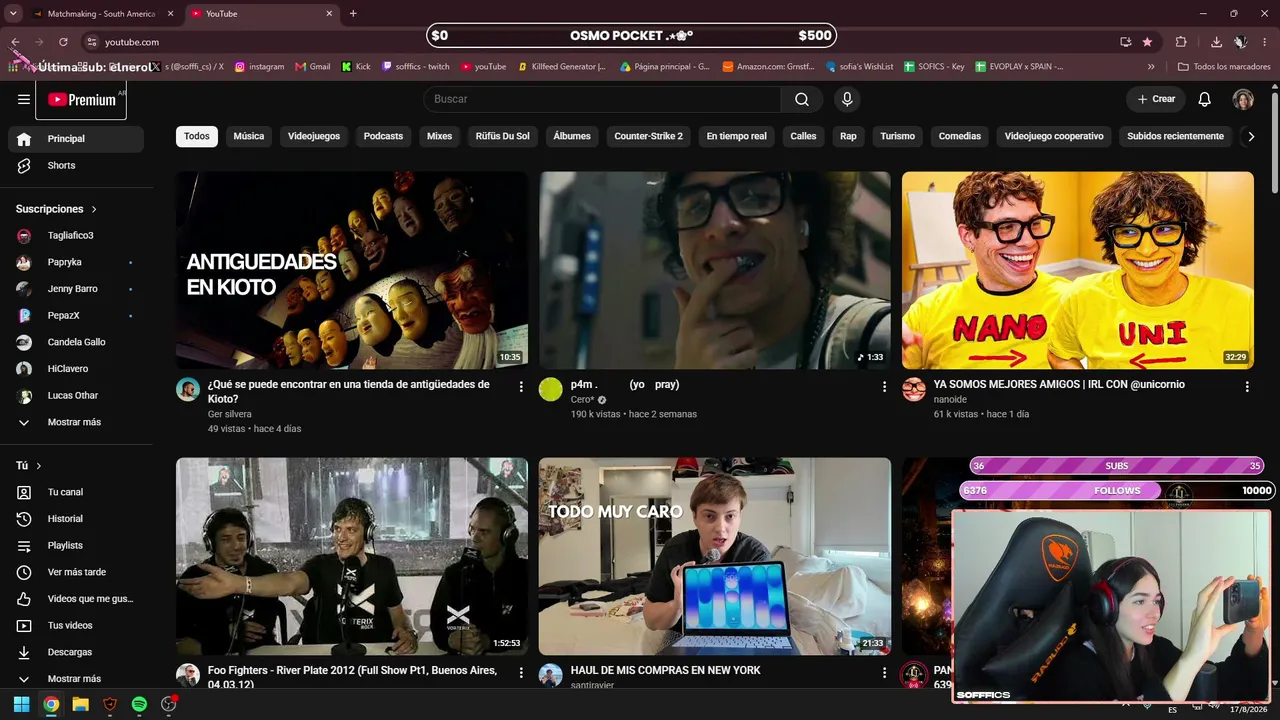Select the Counter-Strike 2 filter chip

649,136
